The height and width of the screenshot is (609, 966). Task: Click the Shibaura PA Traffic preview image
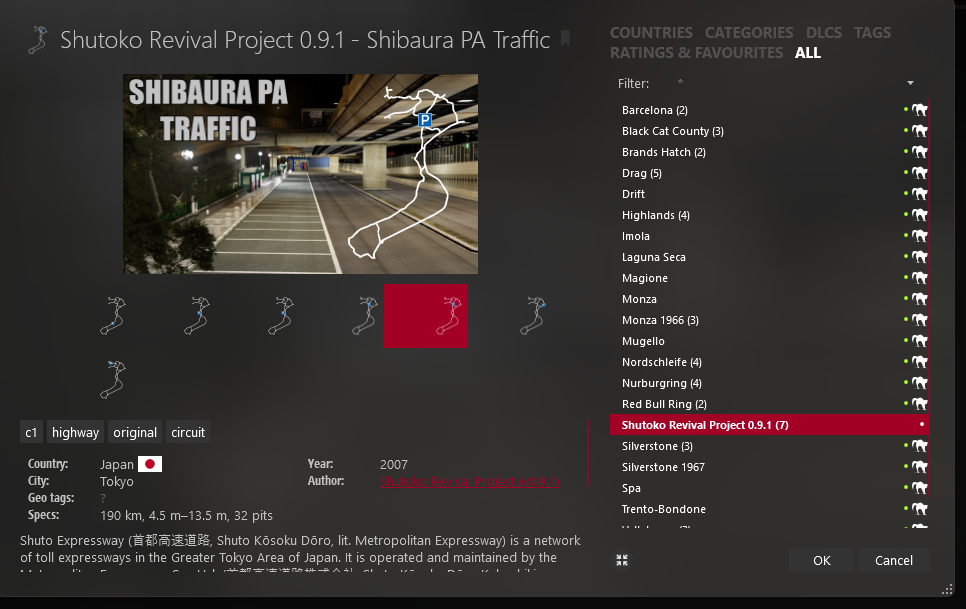[x=301, y=174]
